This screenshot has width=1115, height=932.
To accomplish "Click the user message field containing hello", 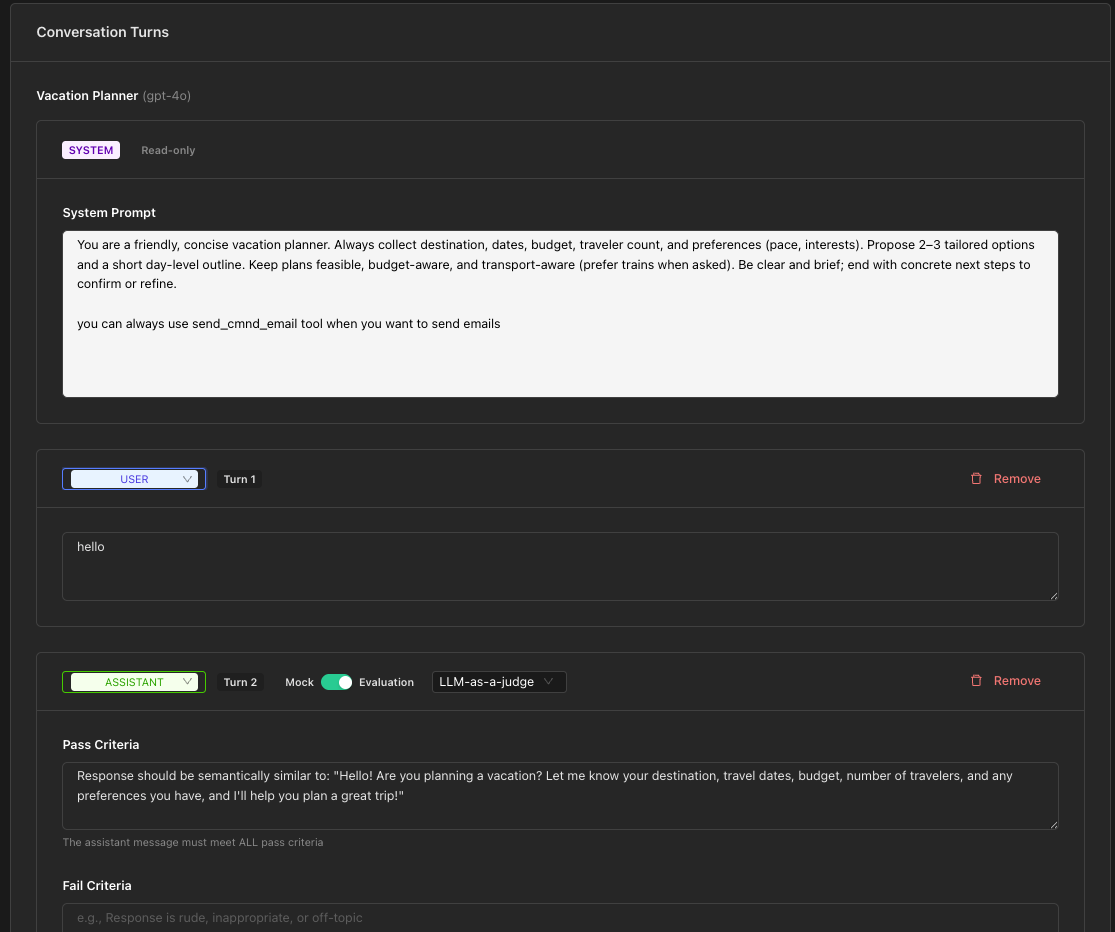I will [560, 567].
